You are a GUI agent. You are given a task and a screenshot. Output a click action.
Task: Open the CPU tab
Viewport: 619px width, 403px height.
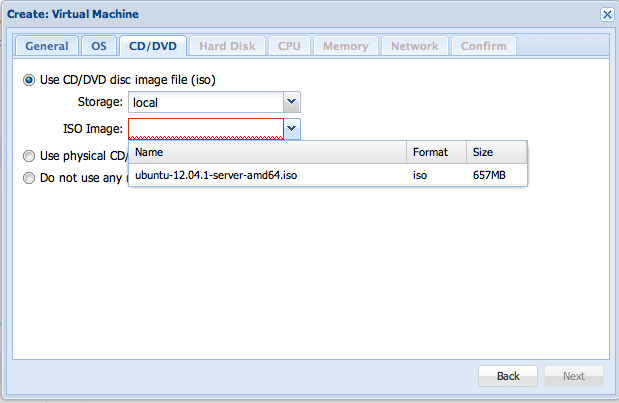[289, 46]
